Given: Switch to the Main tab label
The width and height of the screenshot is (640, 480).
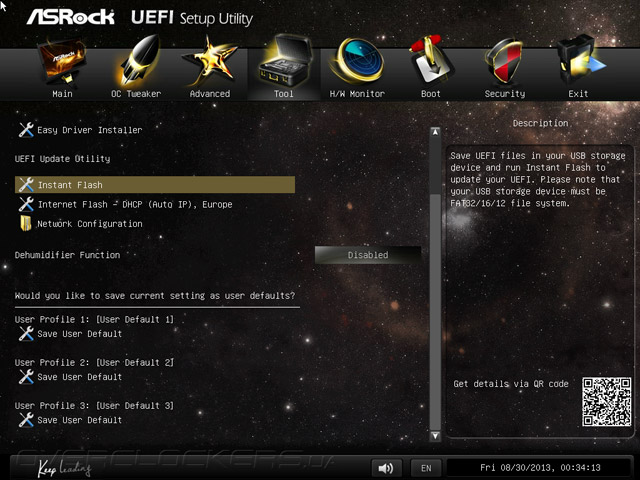Looking at the screenshot, I should click(62, 94).
